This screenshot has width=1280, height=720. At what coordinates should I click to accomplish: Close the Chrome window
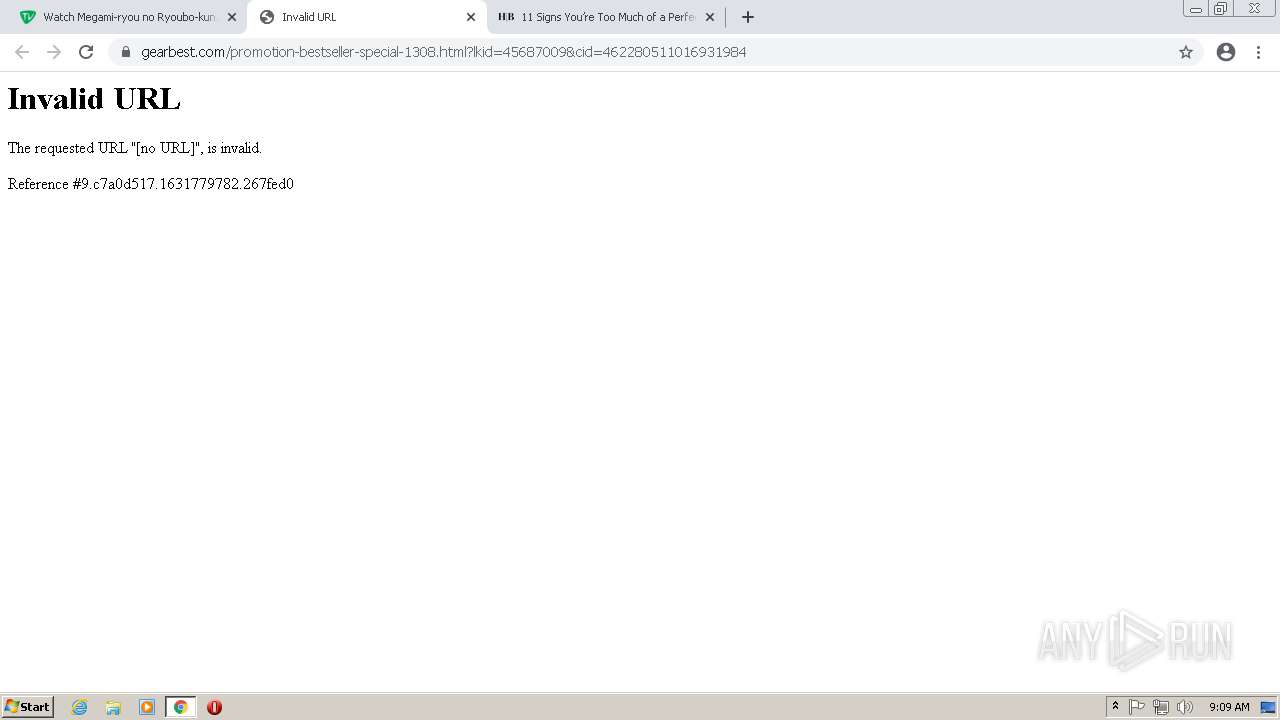tap(1254, 9)
